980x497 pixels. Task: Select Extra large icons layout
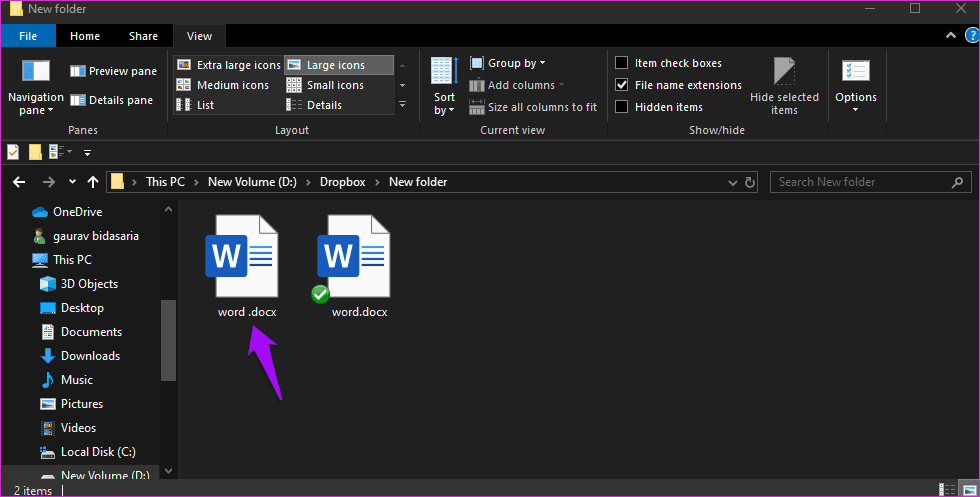[x=229, y=65]
